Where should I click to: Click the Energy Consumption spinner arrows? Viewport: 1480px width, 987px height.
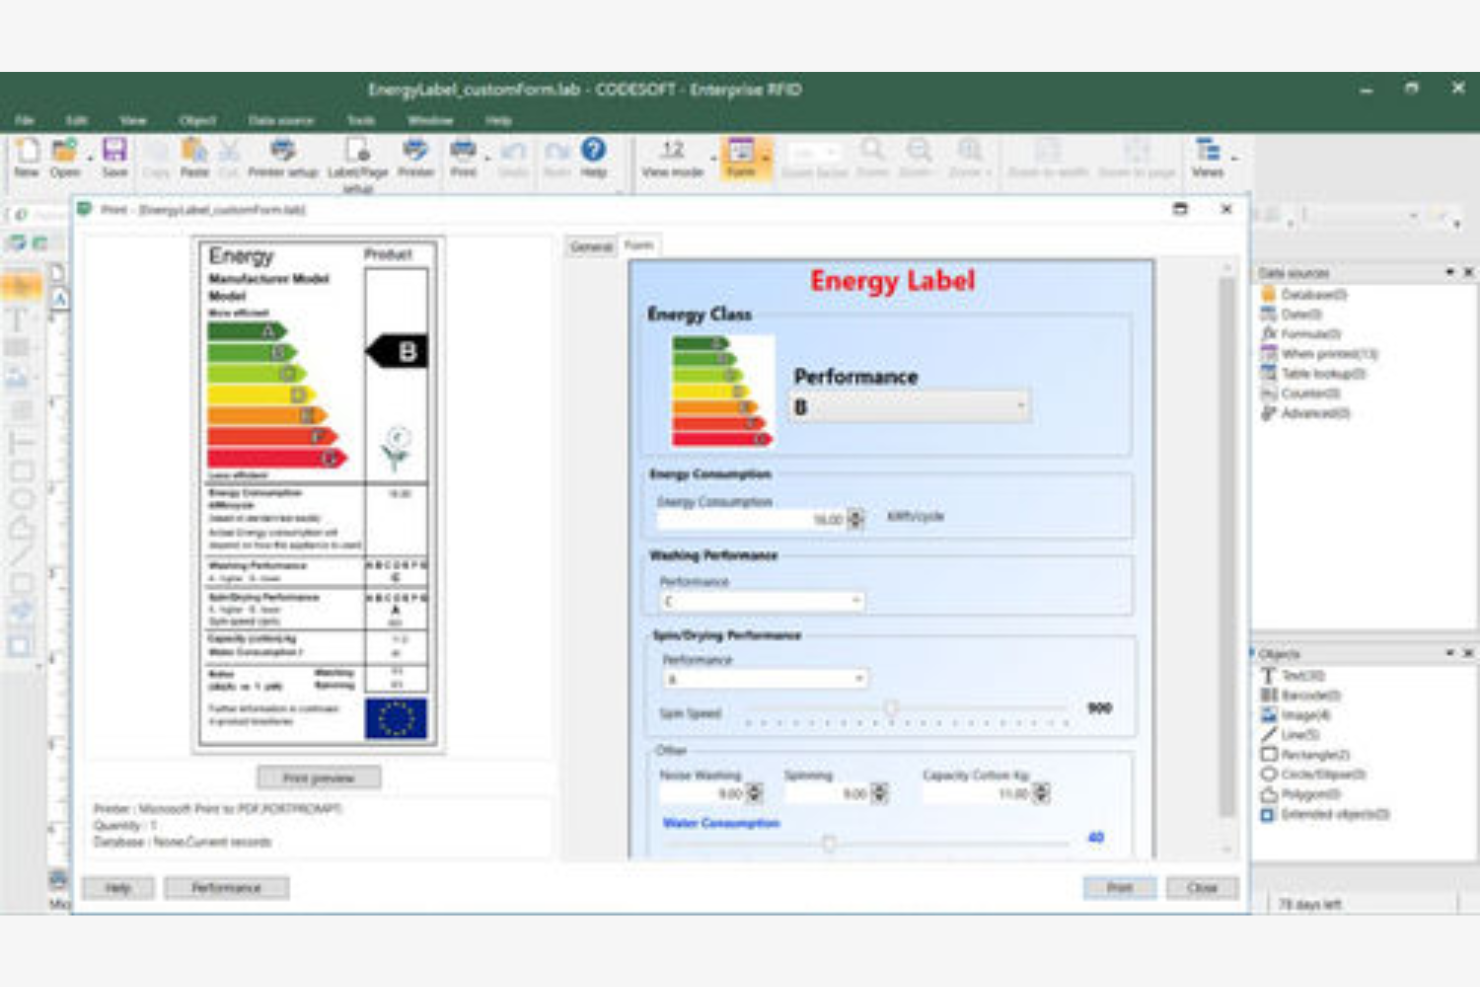click(855, 519)
